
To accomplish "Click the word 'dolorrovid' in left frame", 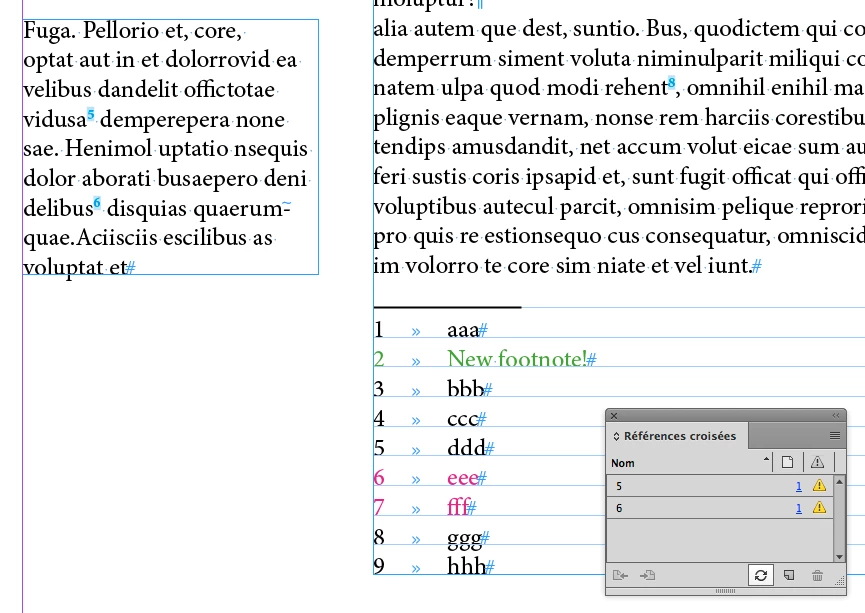I will 218,60.
